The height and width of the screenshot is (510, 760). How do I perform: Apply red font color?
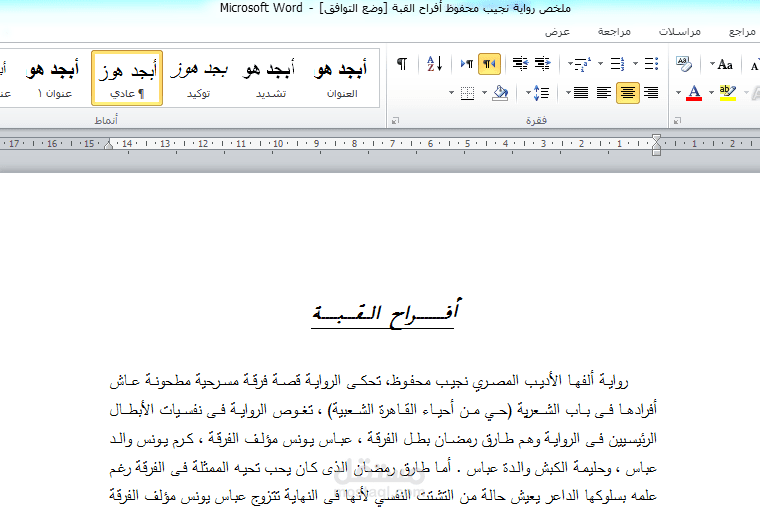[694, 93]
